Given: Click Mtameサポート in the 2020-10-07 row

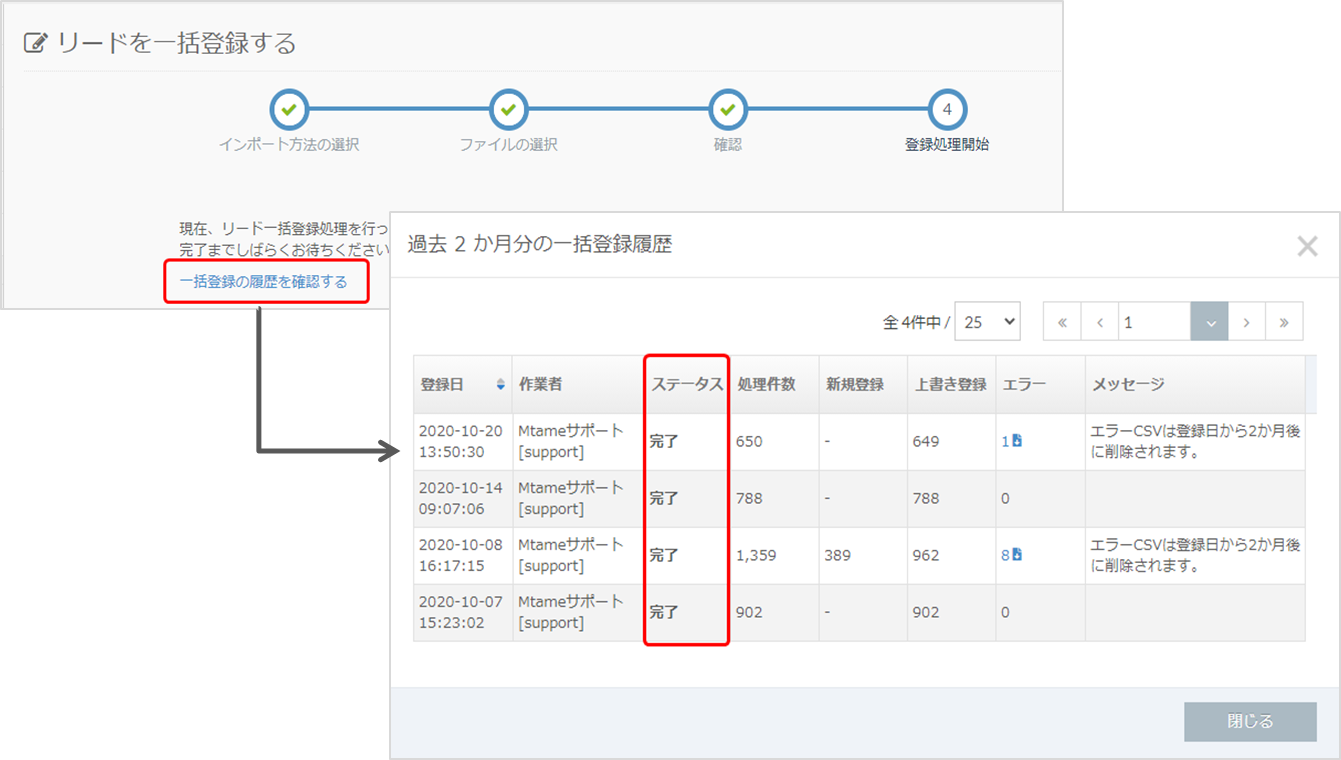Looking at the screenshot, I should (570, 602).
